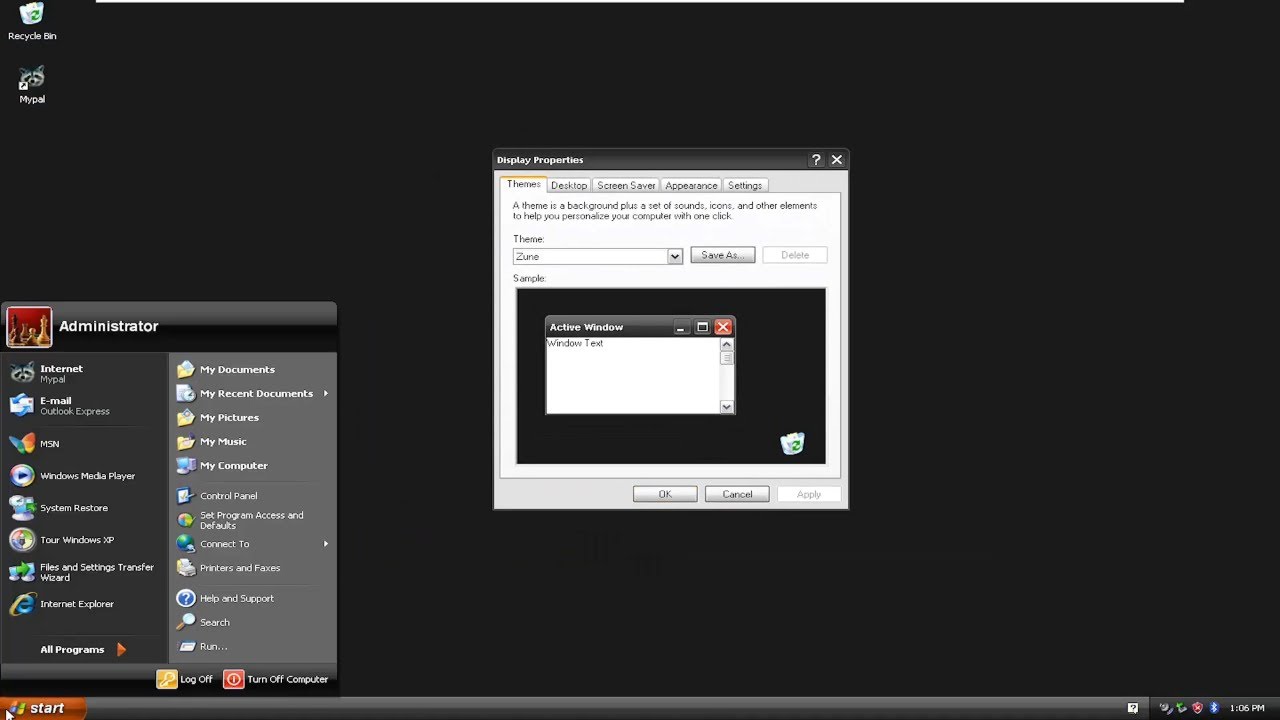Click the help balloon taskbar icon
The height and width of the screenshot is (720, 1280).
tap(1133, 708)
